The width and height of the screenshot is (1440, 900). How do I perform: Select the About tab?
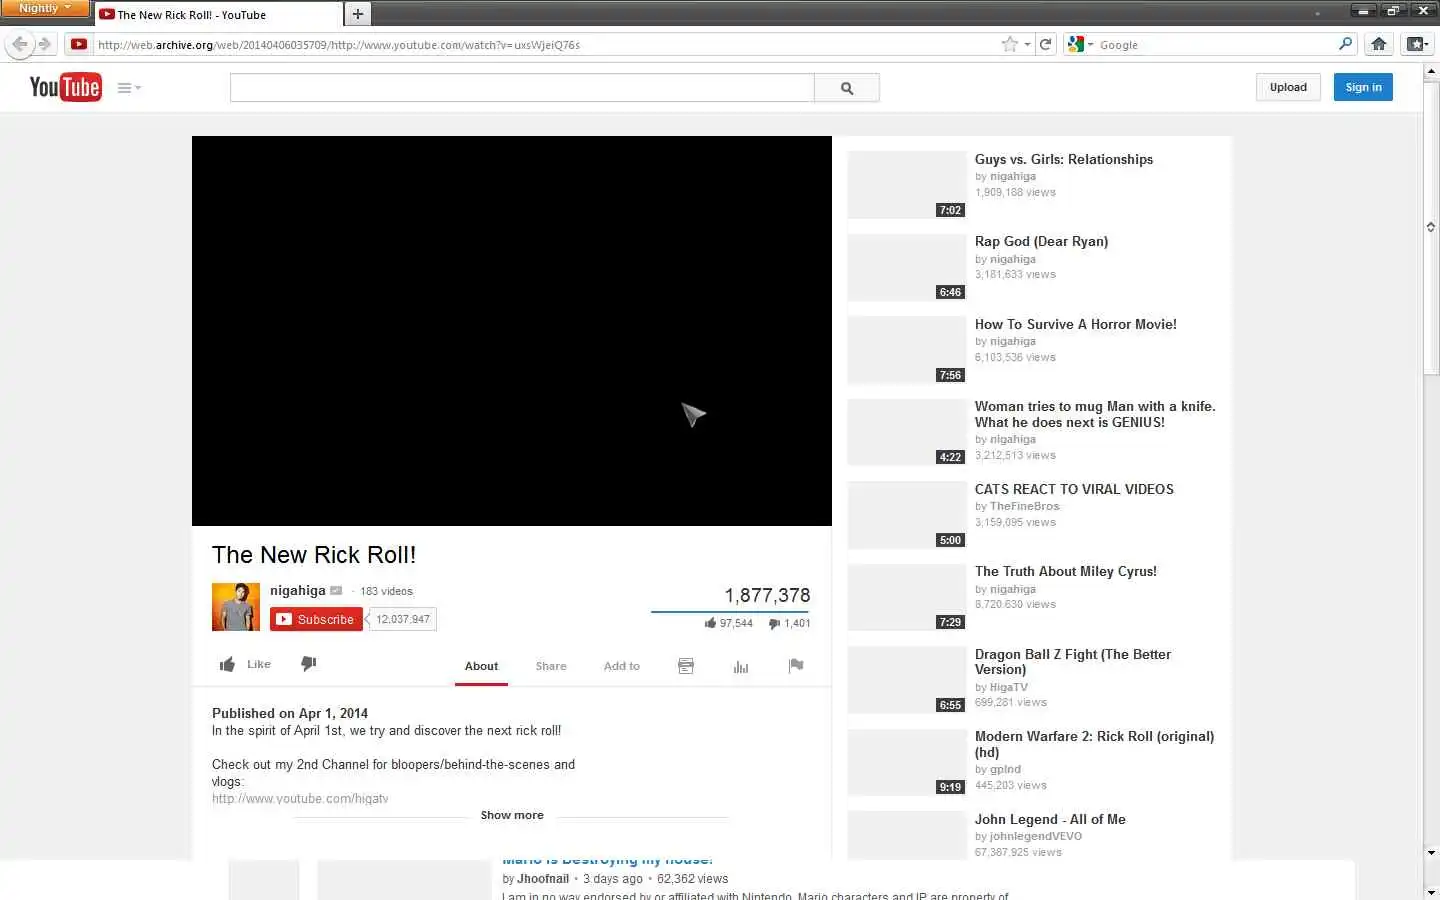click(481, 666)
